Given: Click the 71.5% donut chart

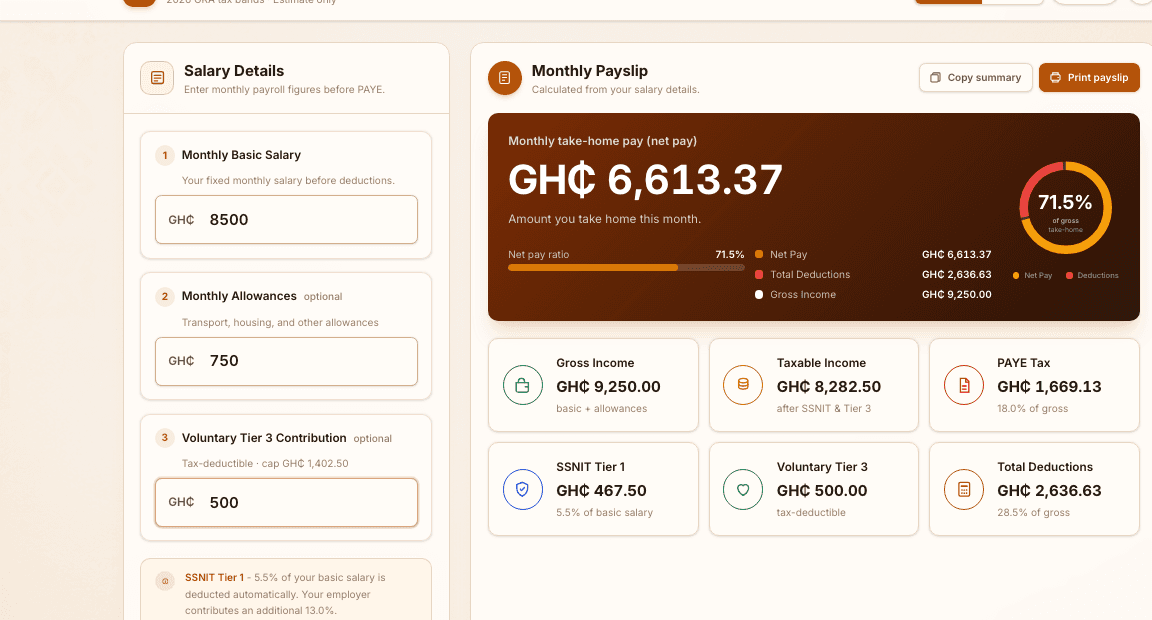Looking at the screenshot, I should tap(1065, 208).
